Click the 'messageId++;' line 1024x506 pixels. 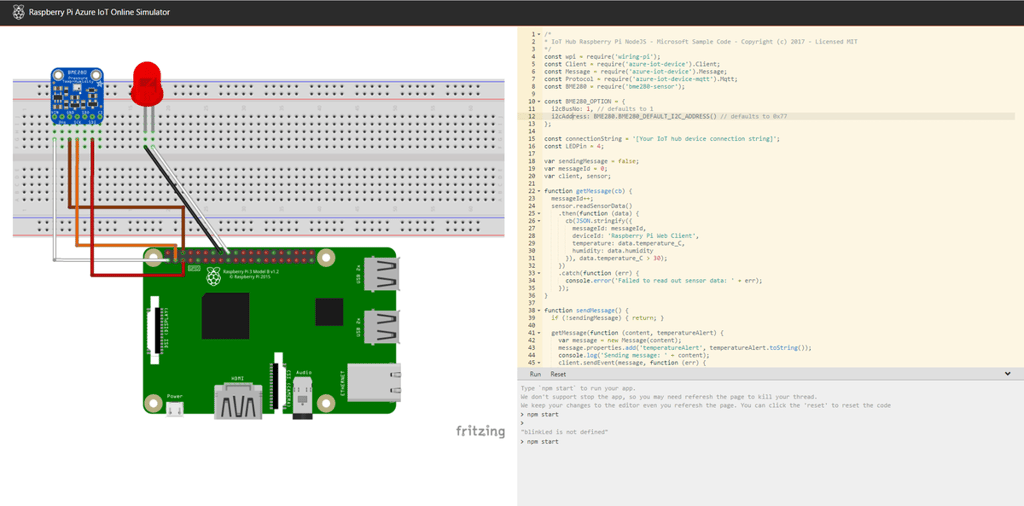570,198
